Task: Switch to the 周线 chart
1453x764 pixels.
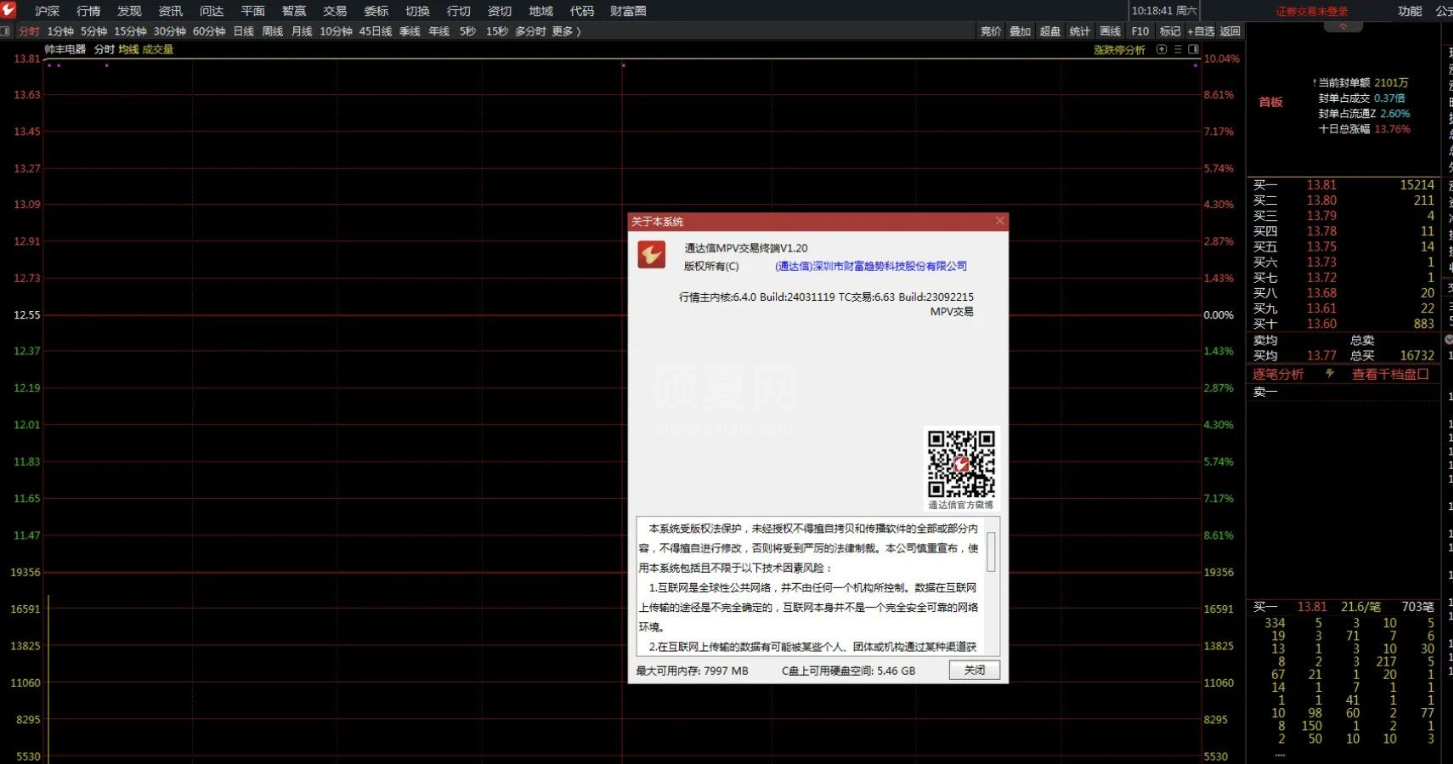Action: point(272,31)
